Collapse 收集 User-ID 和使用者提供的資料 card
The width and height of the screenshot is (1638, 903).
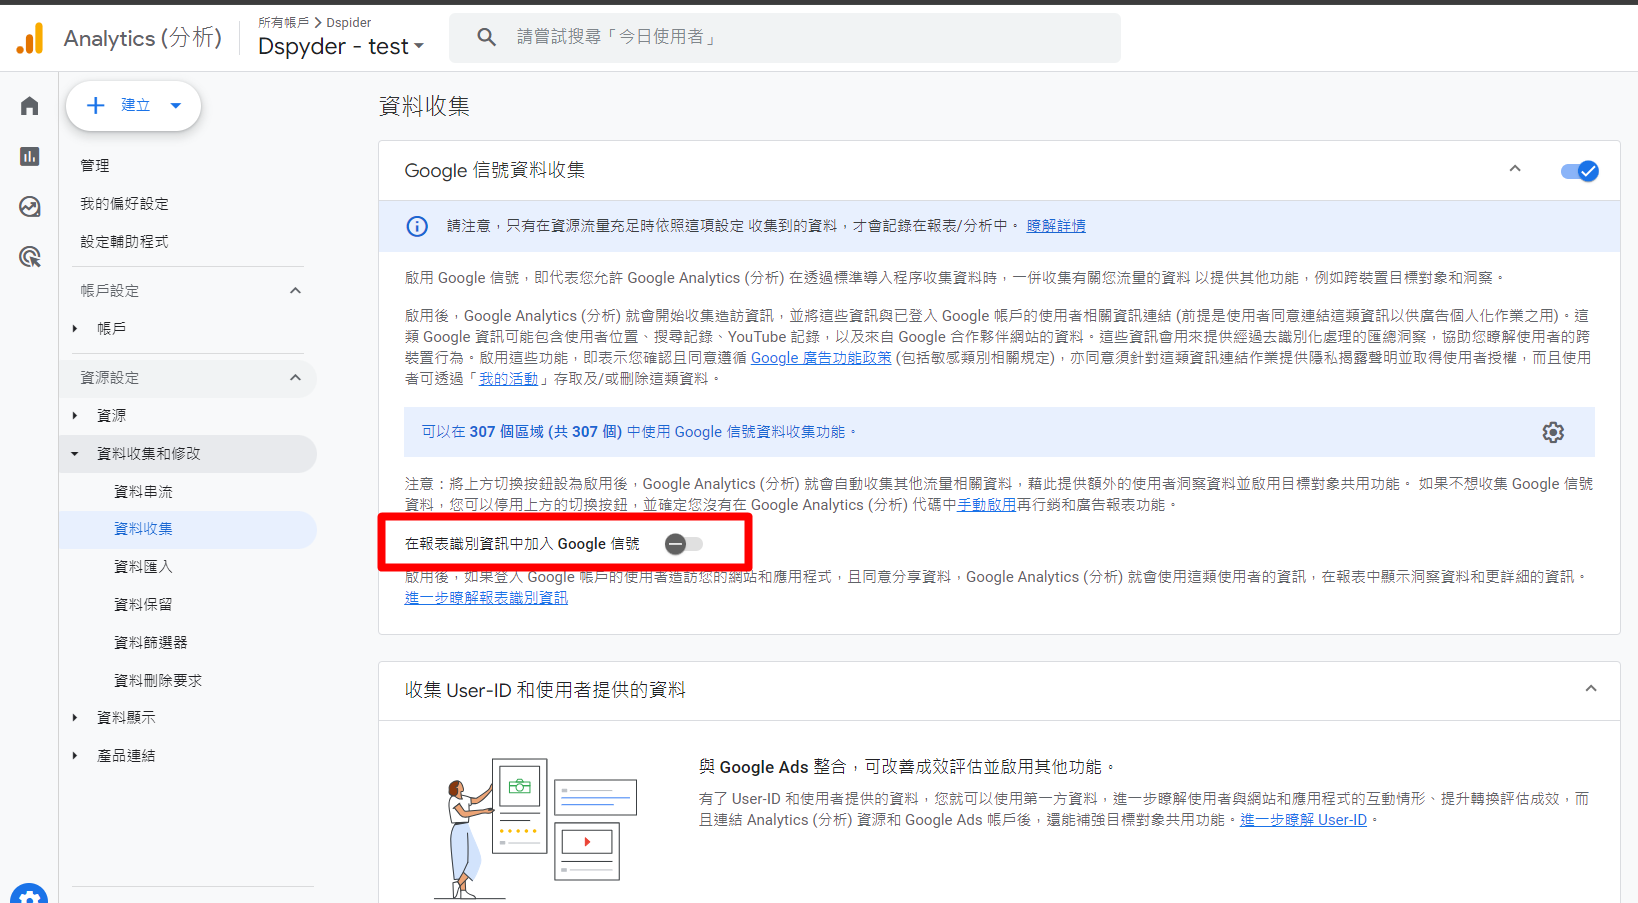pos(1591,689)
